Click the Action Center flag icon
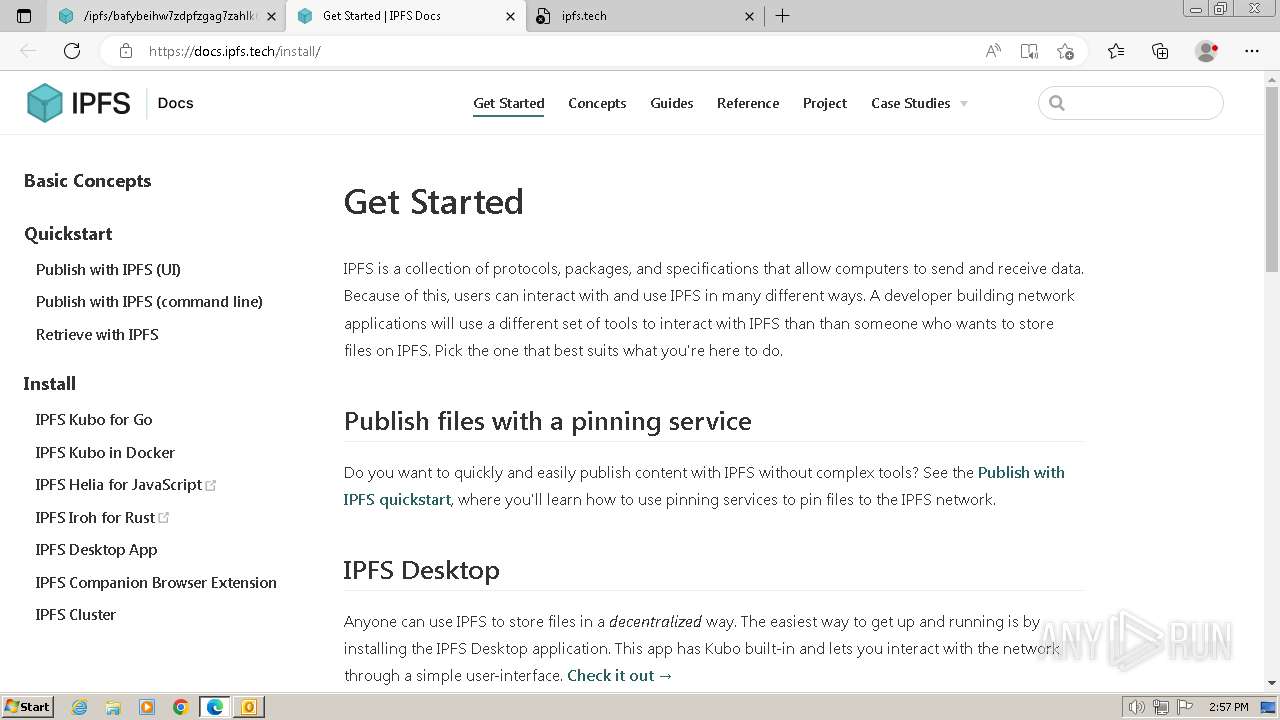 coord(1185,707)
